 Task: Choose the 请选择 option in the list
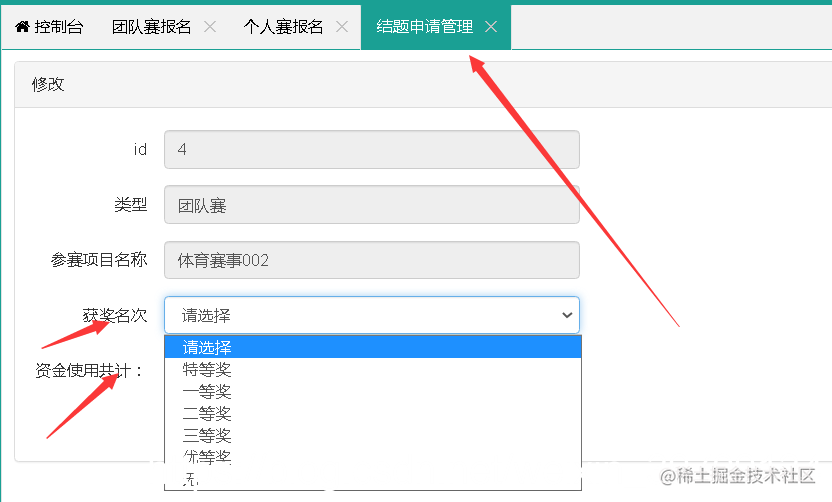click(x=373, y=348)
